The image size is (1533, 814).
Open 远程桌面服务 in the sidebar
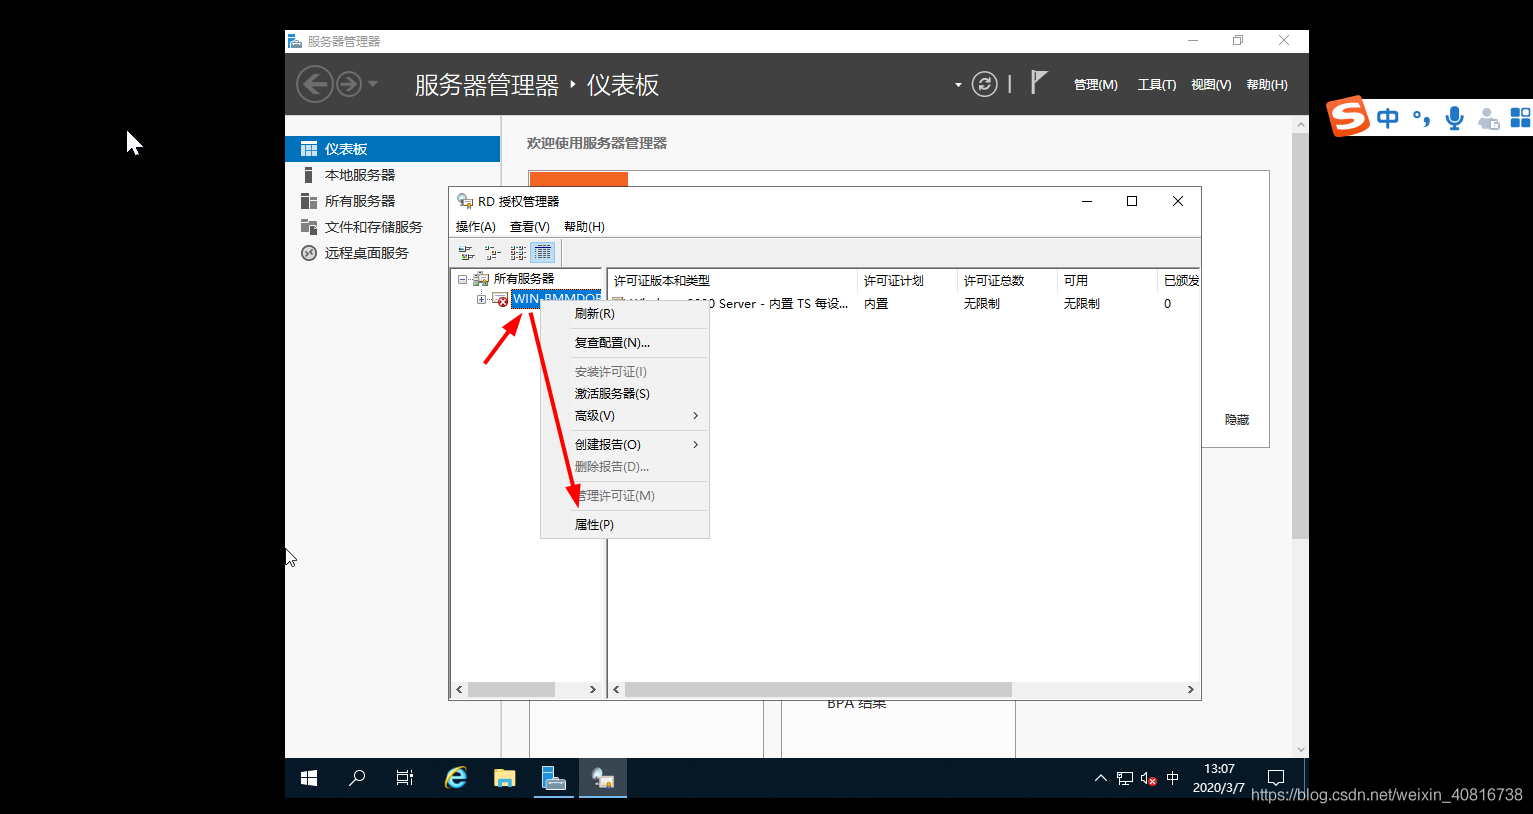366,253
